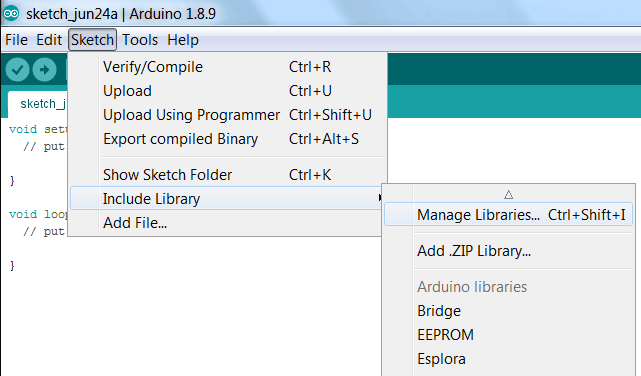The width and height of the screenshot is (641, 376).
Task: Open the File menu
Action: [x=16, y=40]
